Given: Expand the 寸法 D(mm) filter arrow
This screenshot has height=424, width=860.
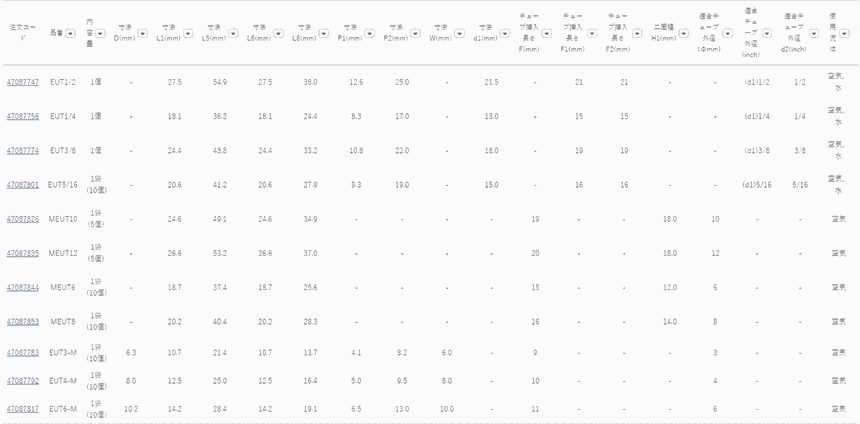Looking at the screenshot, I should (x=142, y=33).
